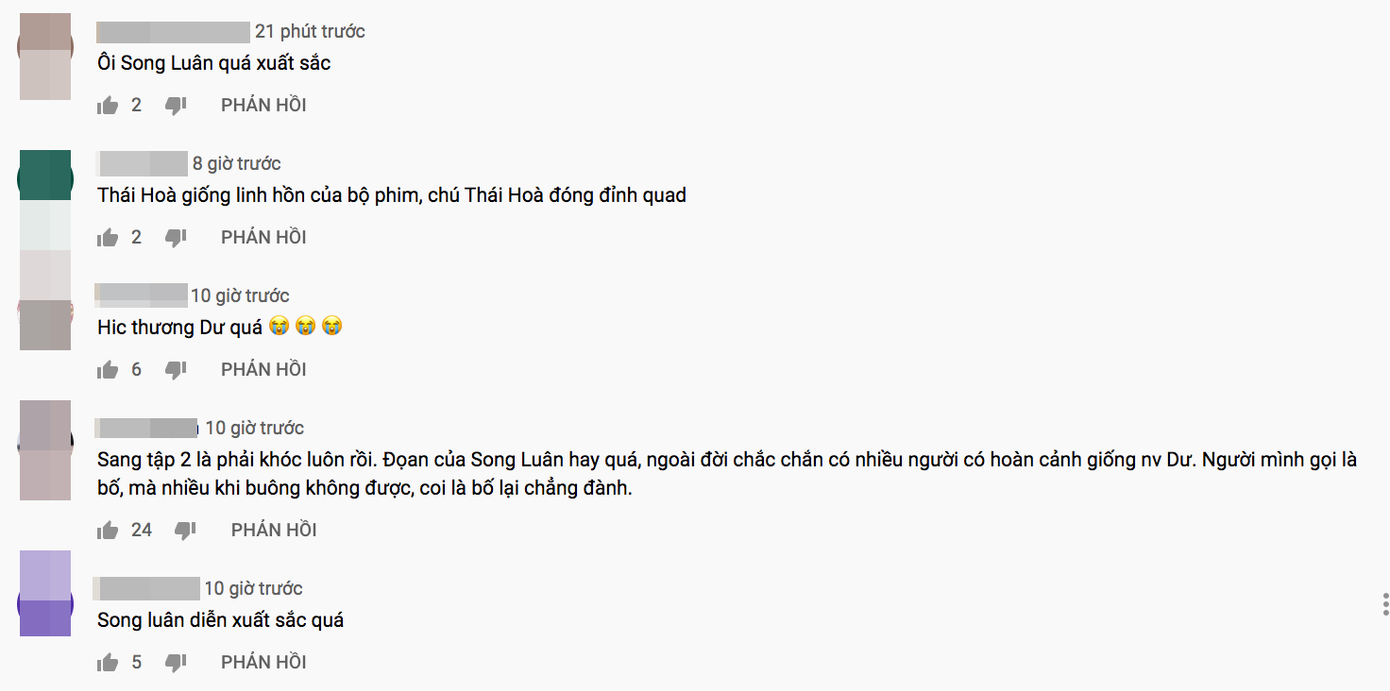This screenshot has height=691, width=1390.
Task: Dislike the "Sang tập 2" comment
Action: (x=186, y=530)
